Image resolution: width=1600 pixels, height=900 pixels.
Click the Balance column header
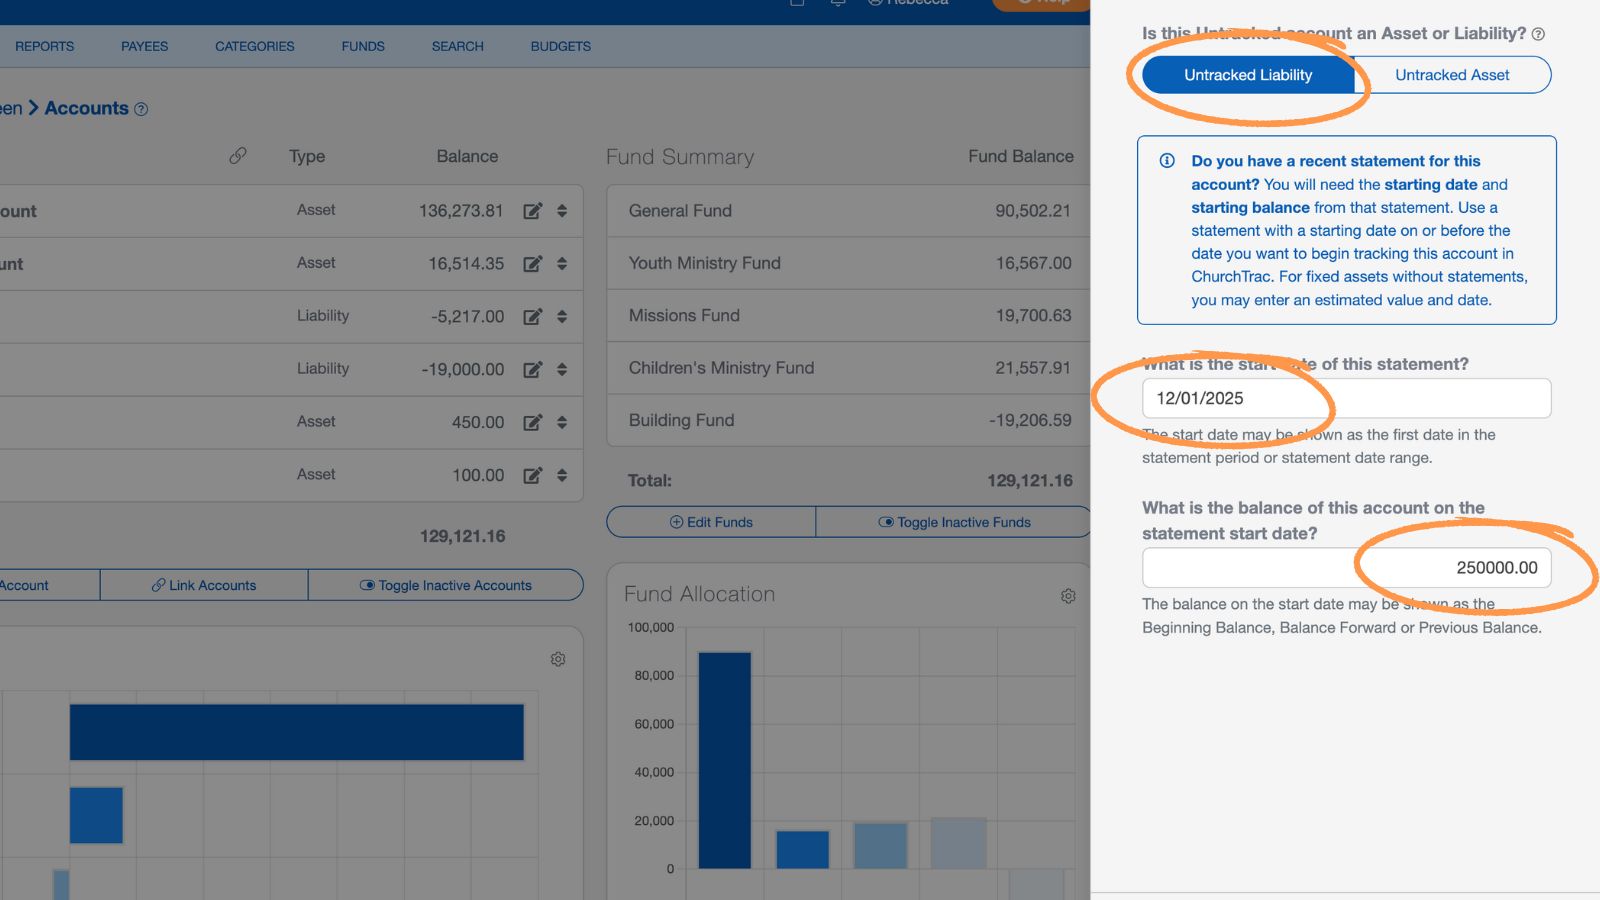point(467,156)
